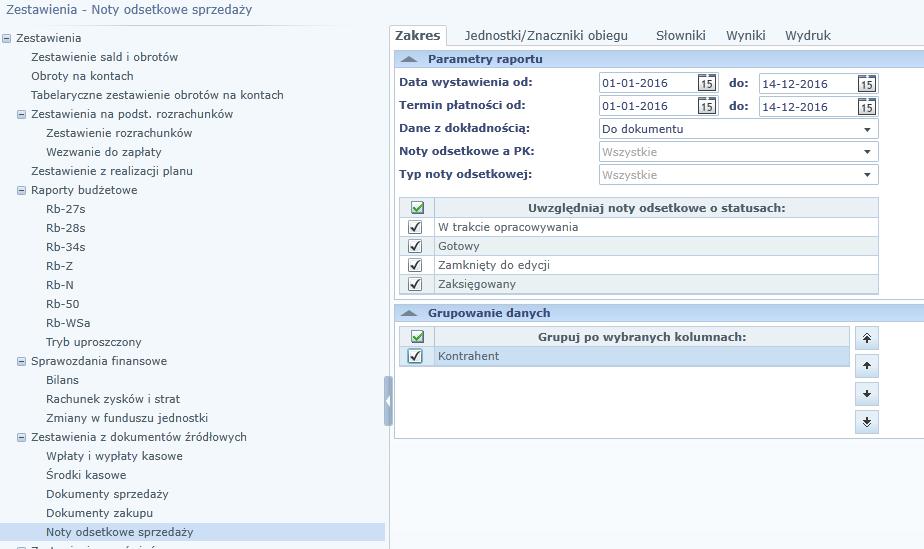Open the Rb-WSa budget report
Image resolution: width=924 pixels, height=549 pixels.
coord(68,323)
